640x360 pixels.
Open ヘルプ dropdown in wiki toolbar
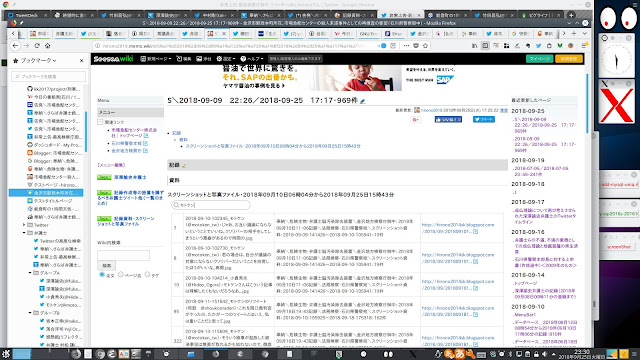pos(251,59)
